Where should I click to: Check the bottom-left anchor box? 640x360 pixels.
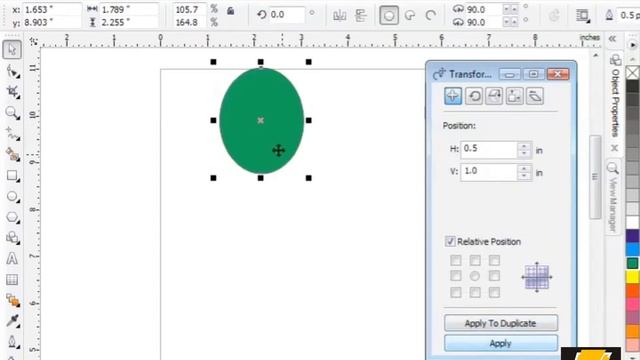(x=456, y=292)
